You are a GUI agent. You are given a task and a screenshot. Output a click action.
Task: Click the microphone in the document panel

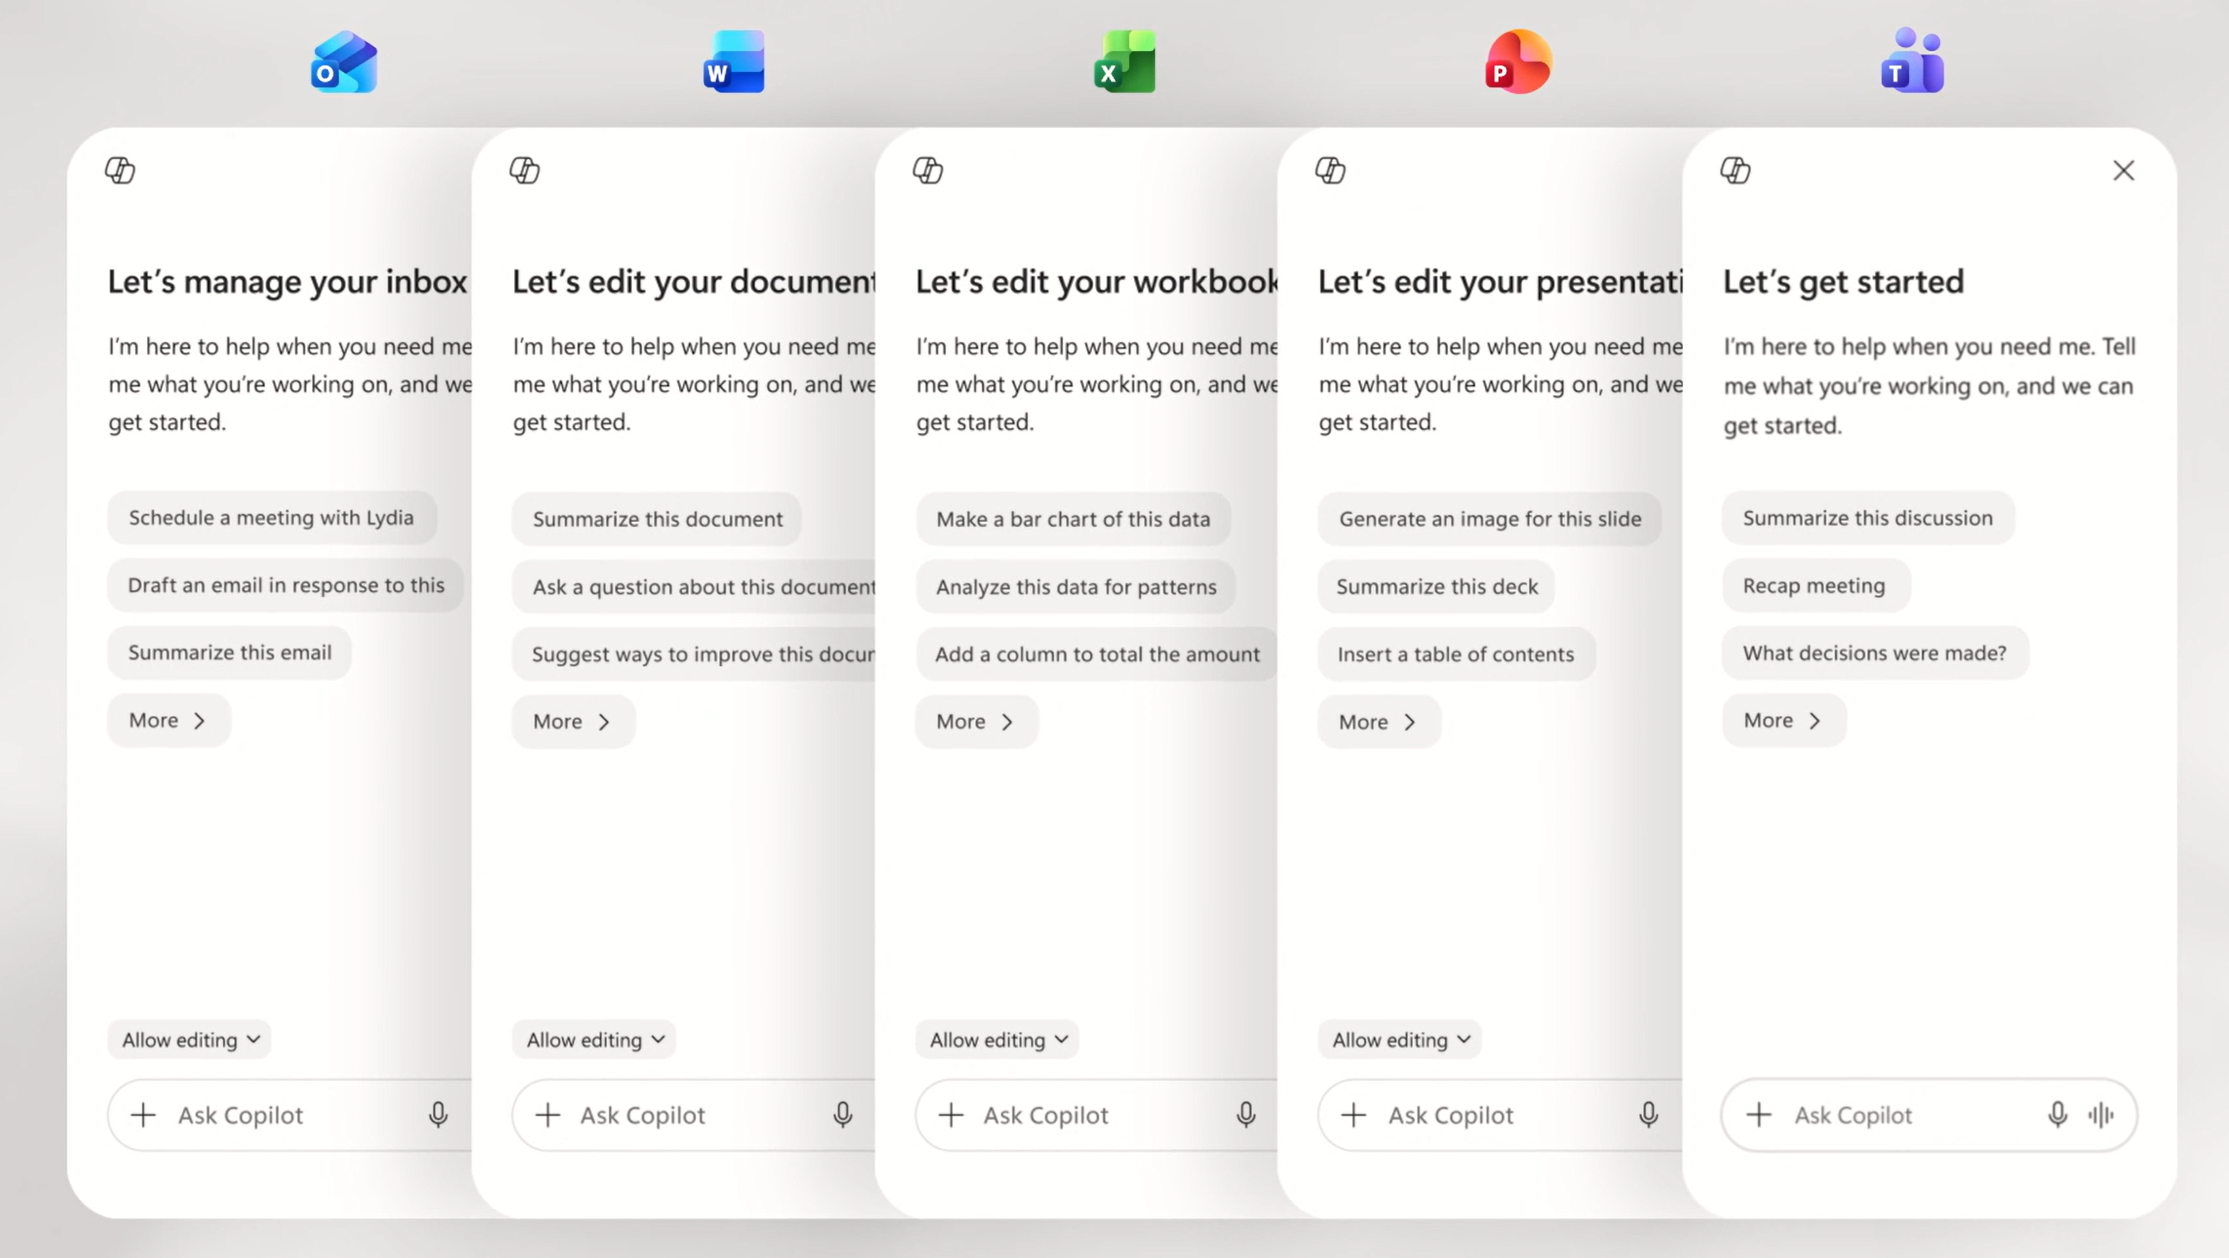click(843, 1114)
